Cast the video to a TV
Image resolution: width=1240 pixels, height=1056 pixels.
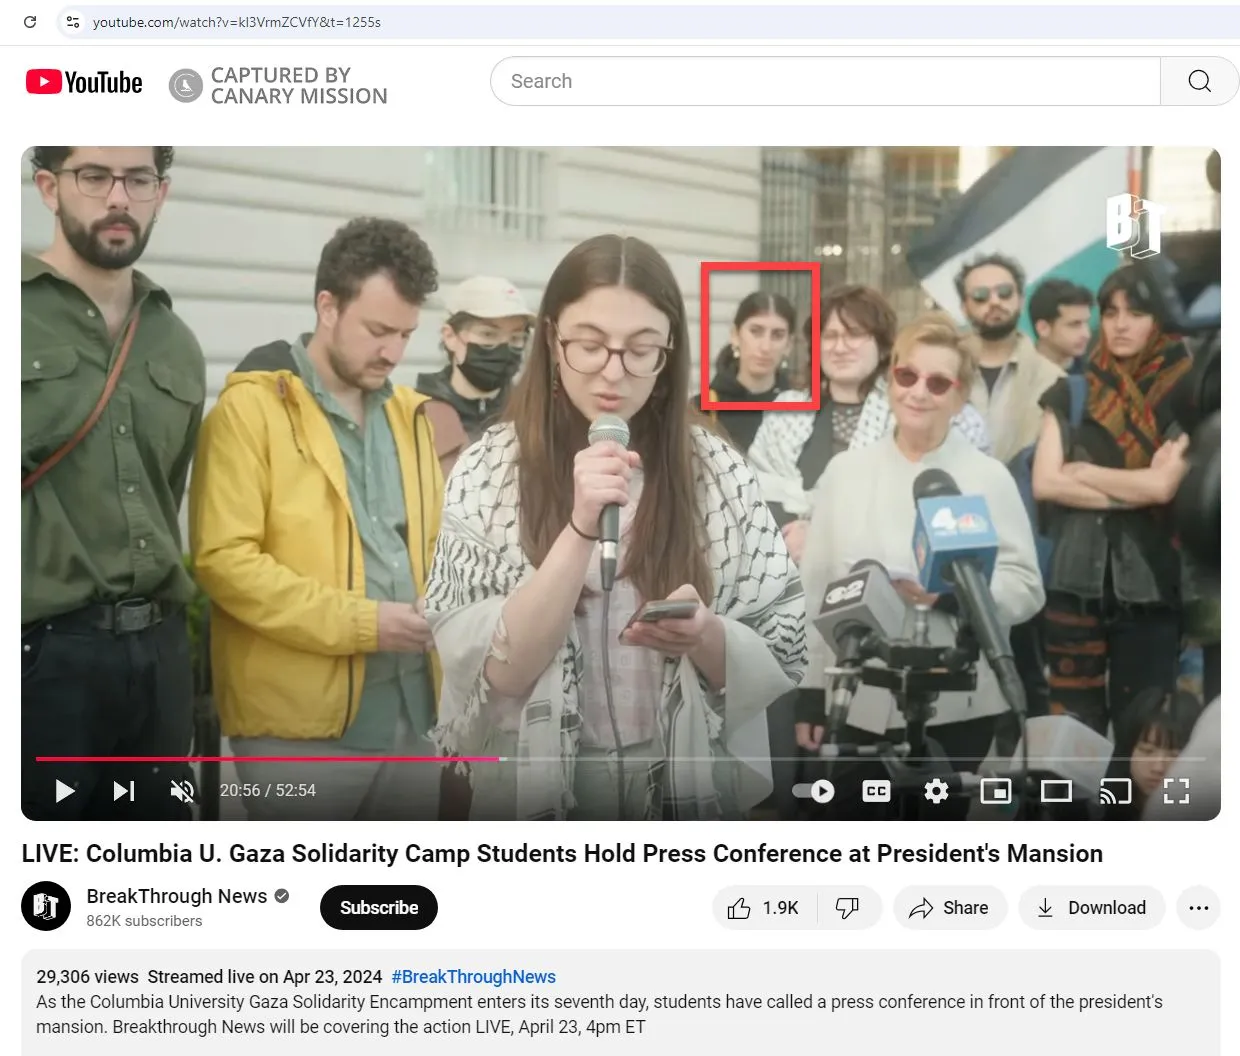(x=1116, y=790)
